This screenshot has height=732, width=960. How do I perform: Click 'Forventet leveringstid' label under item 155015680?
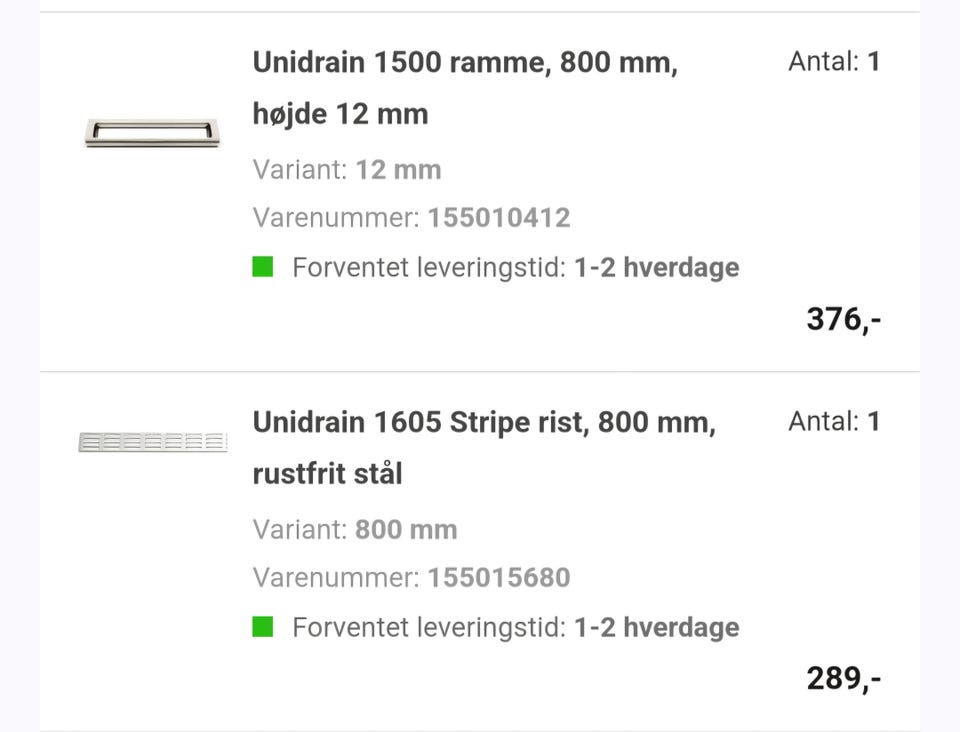[429, 628]
